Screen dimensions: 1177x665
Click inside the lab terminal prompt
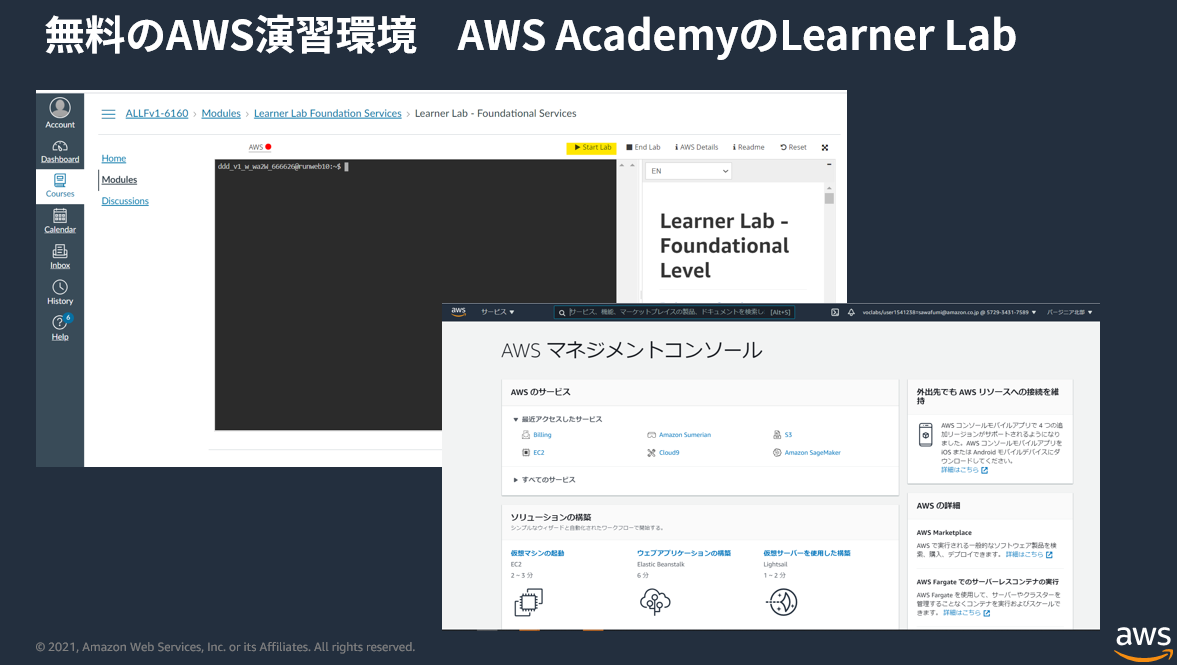pos(282,167)
